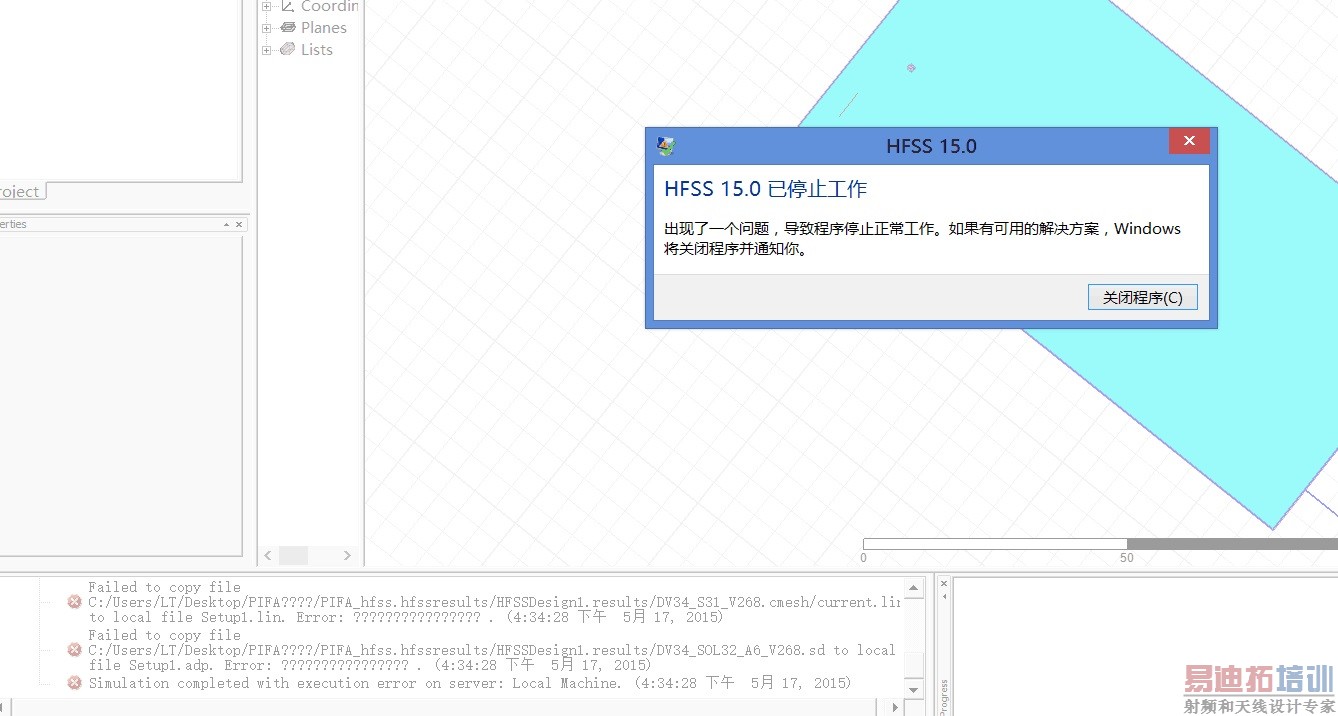Click the message panel scroll-down arrow

coord(912,689)
